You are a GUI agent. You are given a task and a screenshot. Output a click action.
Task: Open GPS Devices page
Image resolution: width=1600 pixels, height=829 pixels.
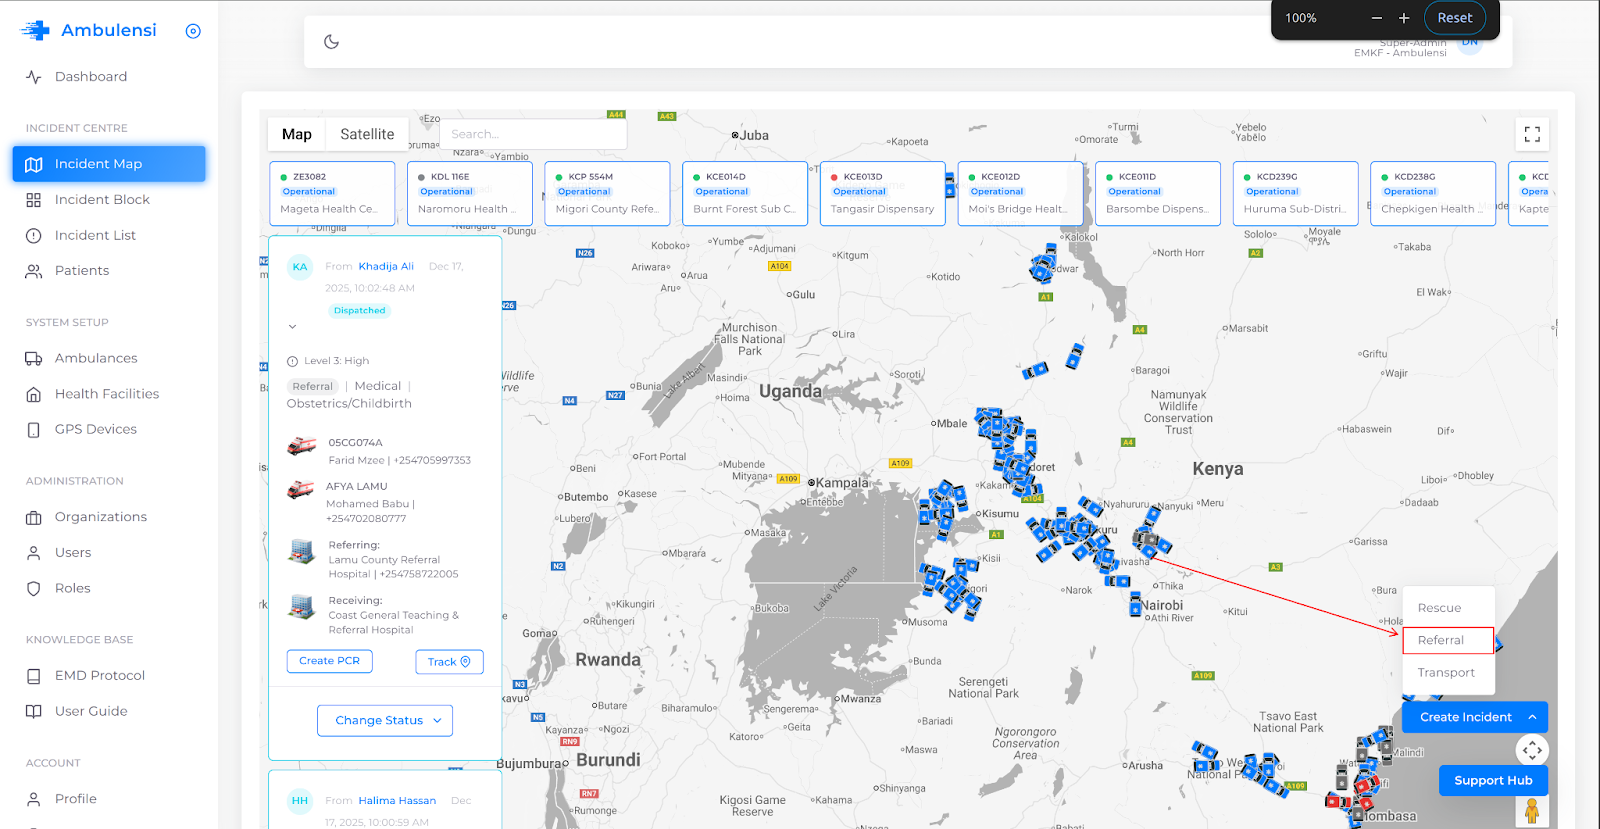95,429
